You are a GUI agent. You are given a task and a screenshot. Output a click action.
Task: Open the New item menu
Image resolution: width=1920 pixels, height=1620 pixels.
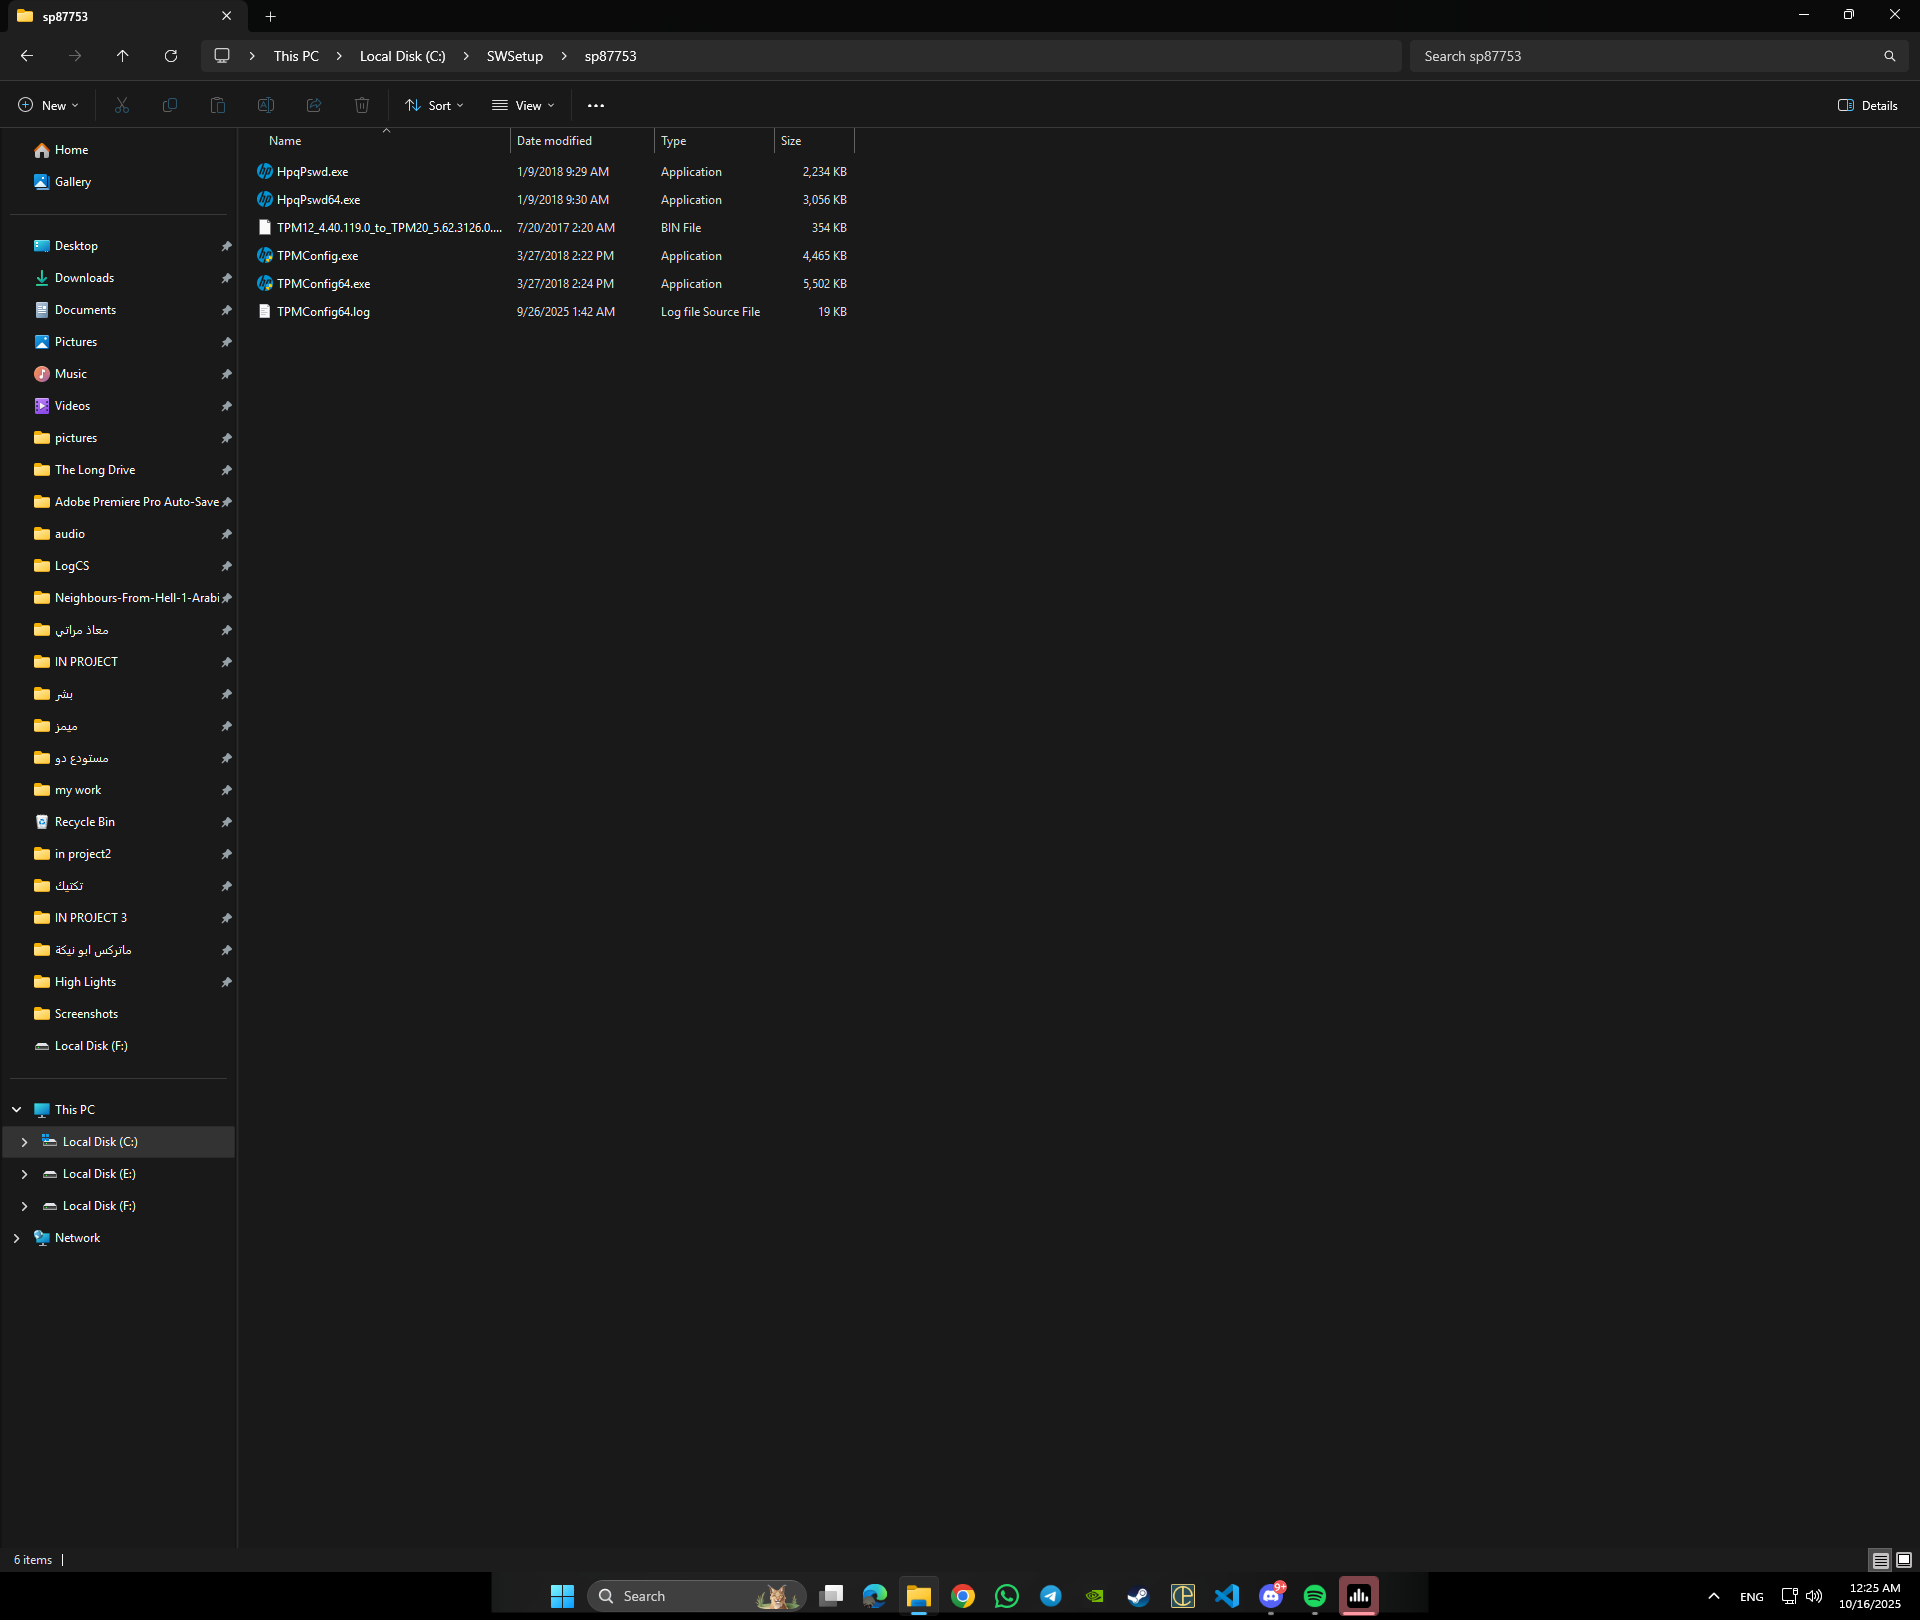(48, 105)
